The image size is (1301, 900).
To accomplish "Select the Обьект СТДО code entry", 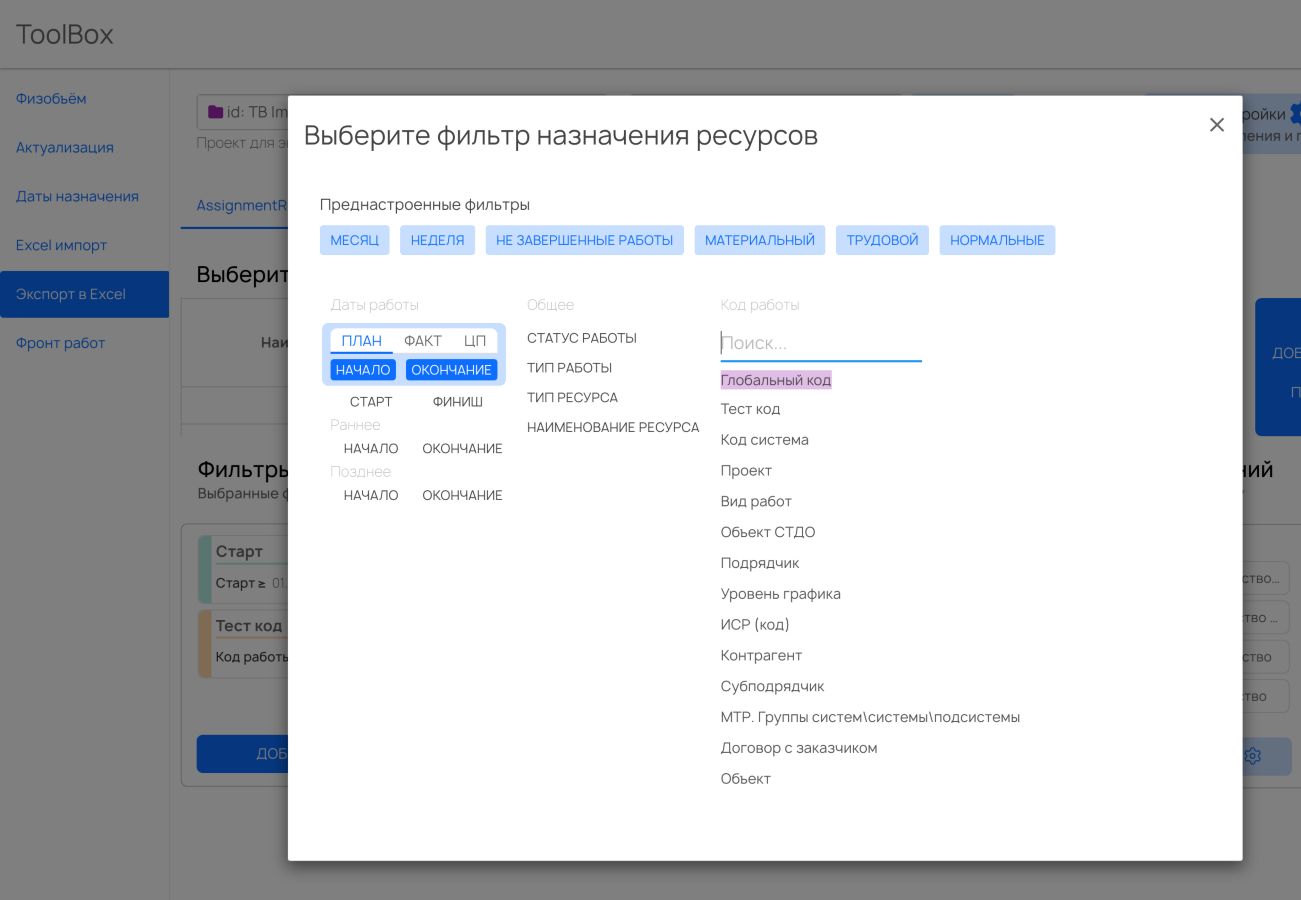I will (768, 532).
